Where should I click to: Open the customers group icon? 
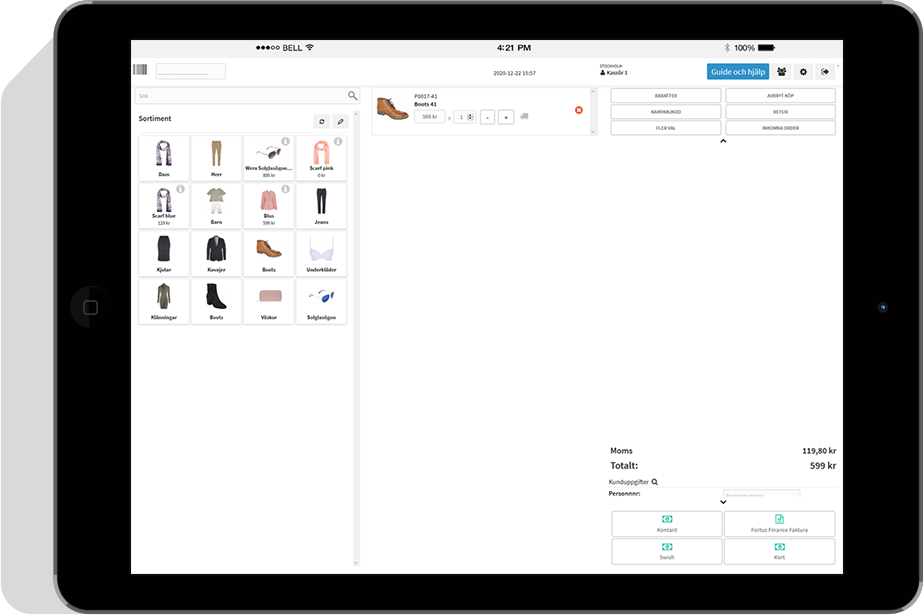pyautogui.click(x=781, y=72)
